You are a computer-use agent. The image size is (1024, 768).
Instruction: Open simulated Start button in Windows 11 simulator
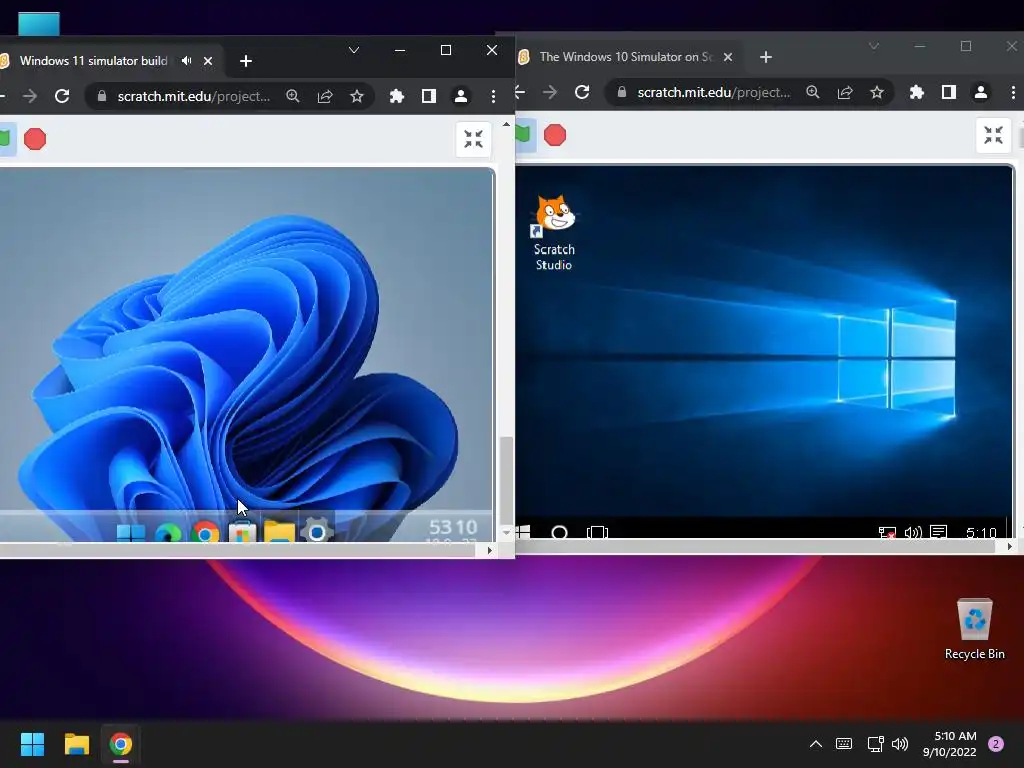tap(131, 533)
